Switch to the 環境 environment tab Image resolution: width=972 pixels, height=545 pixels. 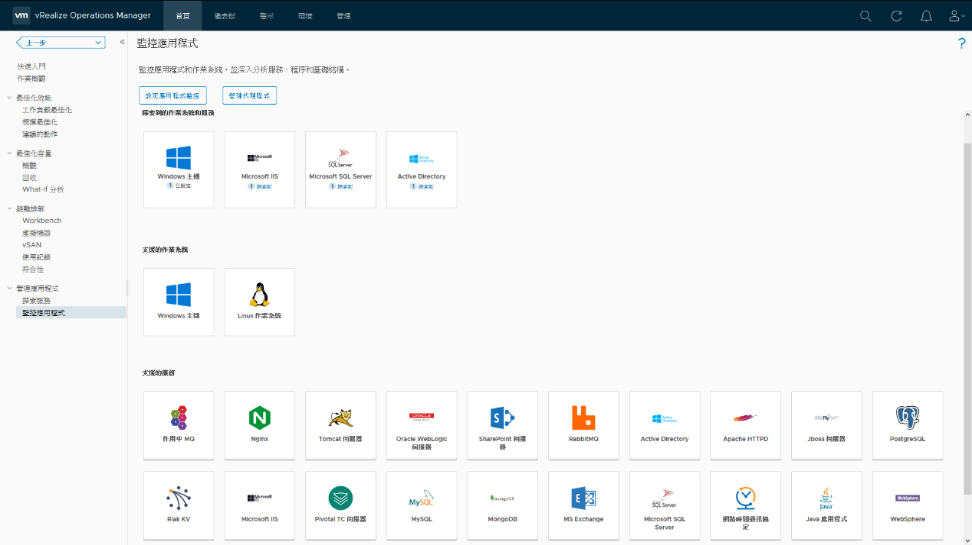pyautogui.click(x=305, y=16)
